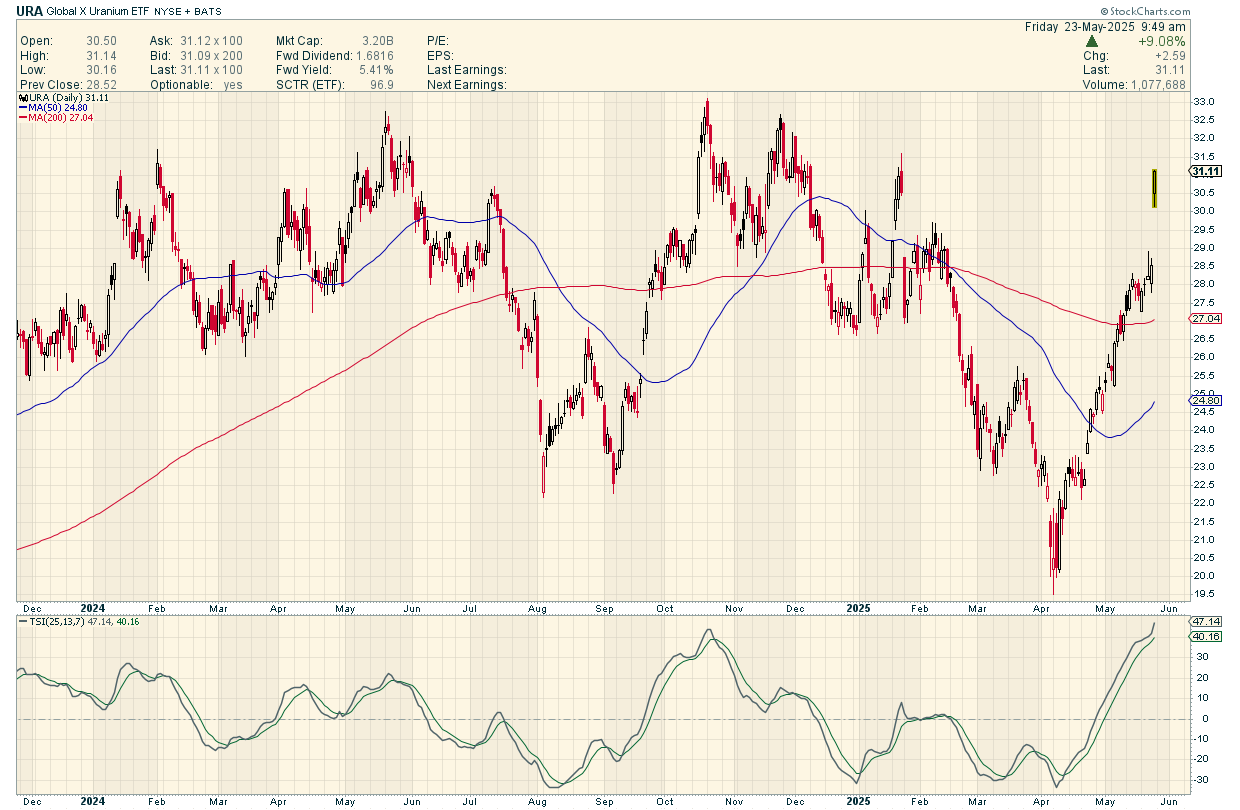Click the candlestick icon beside URA (Daily)

coord(22,98)
